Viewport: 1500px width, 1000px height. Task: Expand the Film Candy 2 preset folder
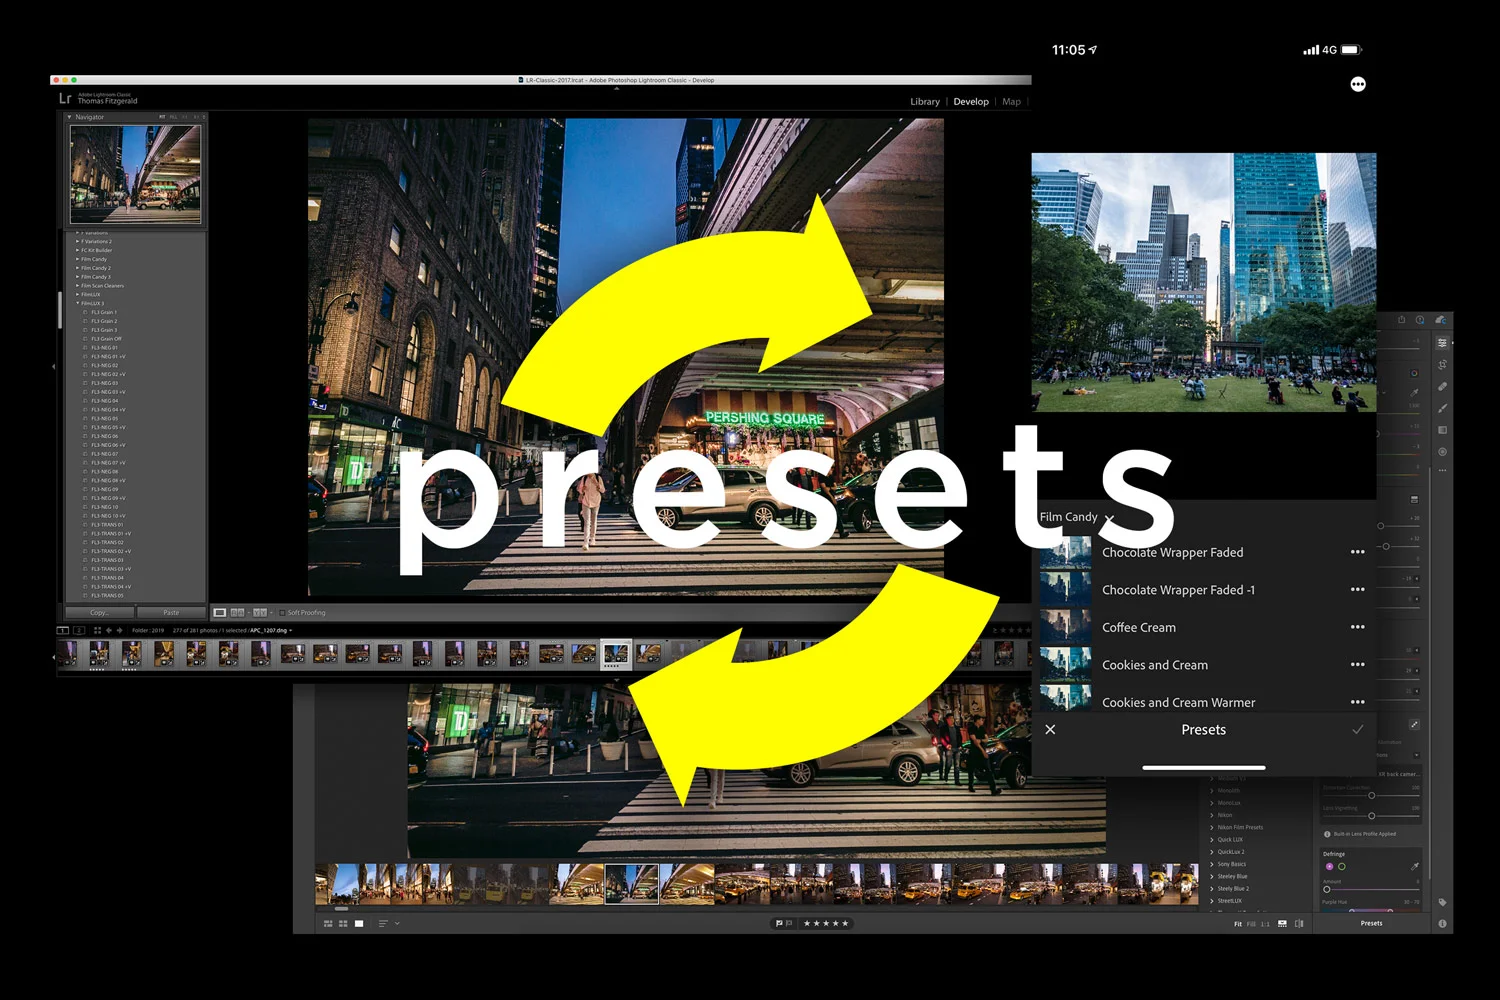[x=77, y=268]
